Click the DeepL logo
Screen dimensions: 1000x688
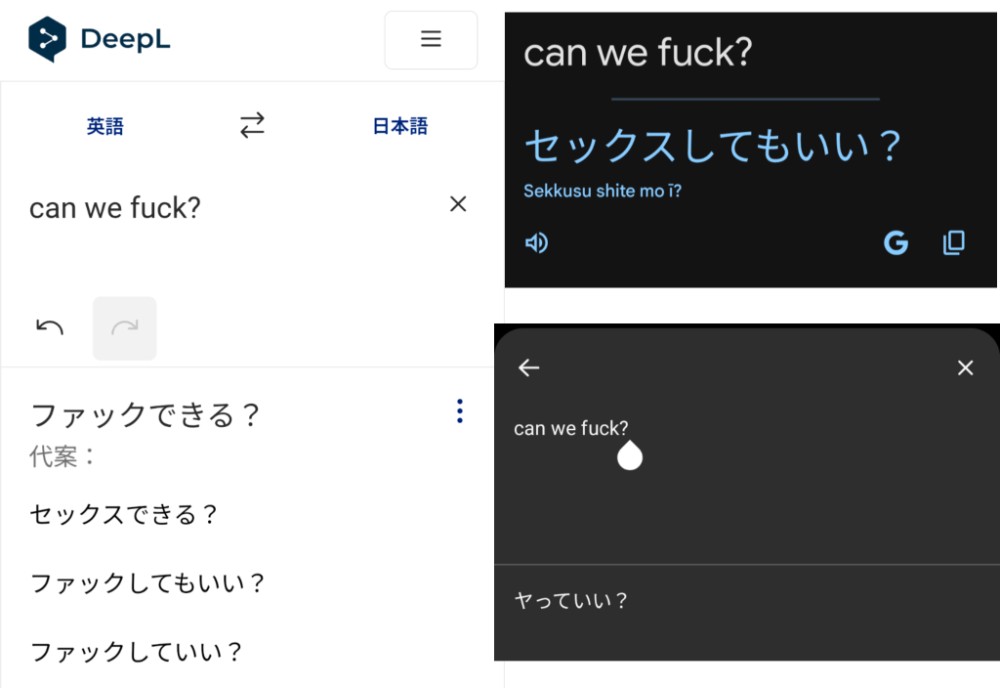[99, 40]
